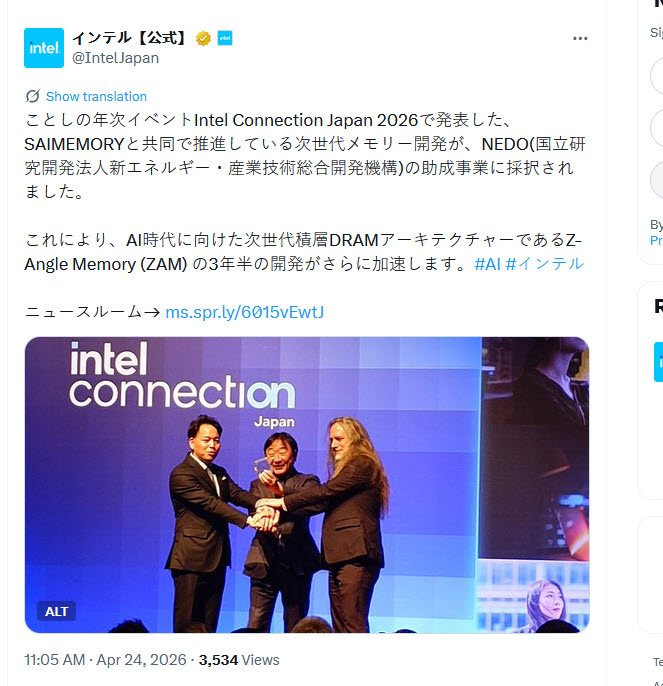Viewport: 663px width, 686px height.
Task: Open the インテル【公式】 display name
Action: coord(129,38)
